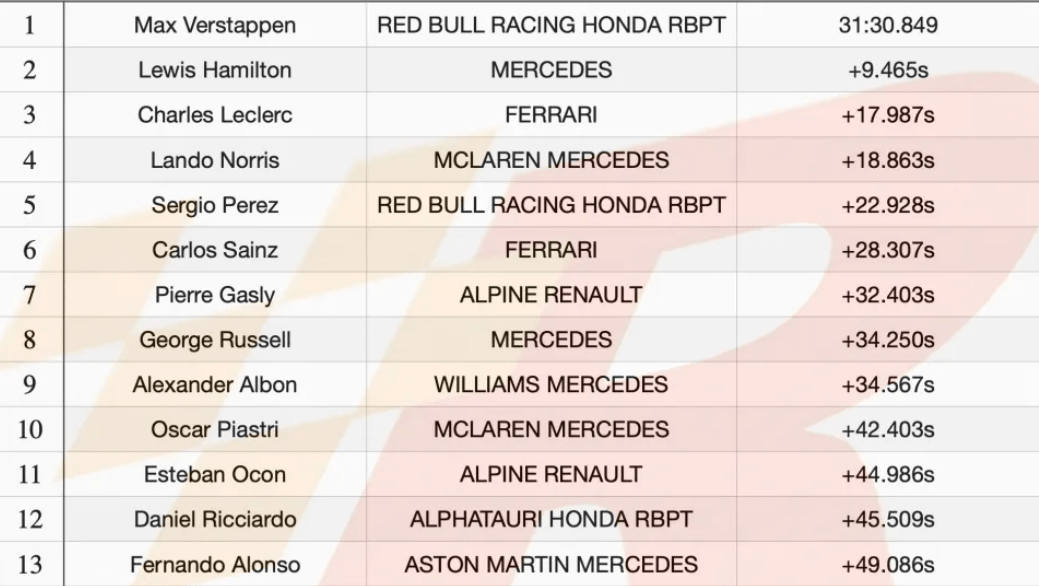Click the Carlos Sainz name cell

[x=215, y=250]
